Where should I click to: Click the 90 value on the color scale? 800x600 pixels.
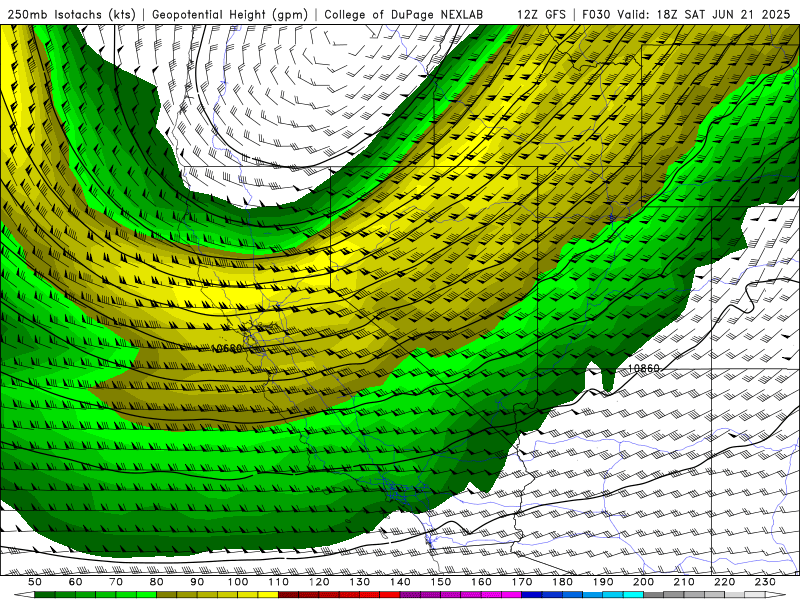tap(197, 582)
